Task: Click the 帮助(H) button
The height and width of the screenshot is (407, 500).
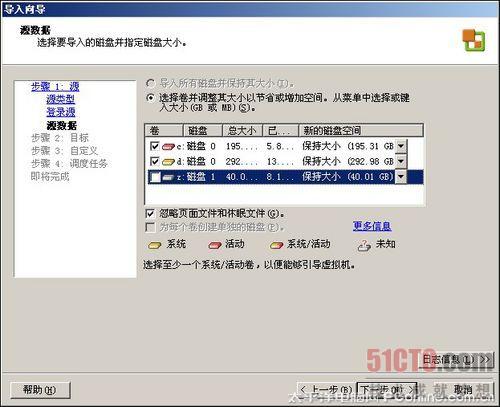Action: (x=40, y=389)
